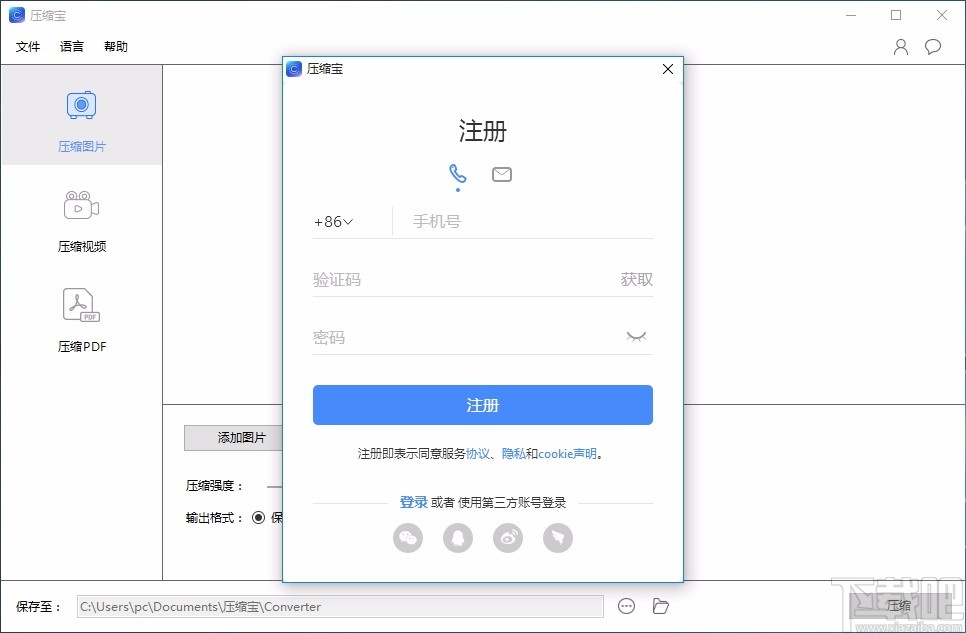Toggle password visibility eye icon

click(x=636, y=337)
